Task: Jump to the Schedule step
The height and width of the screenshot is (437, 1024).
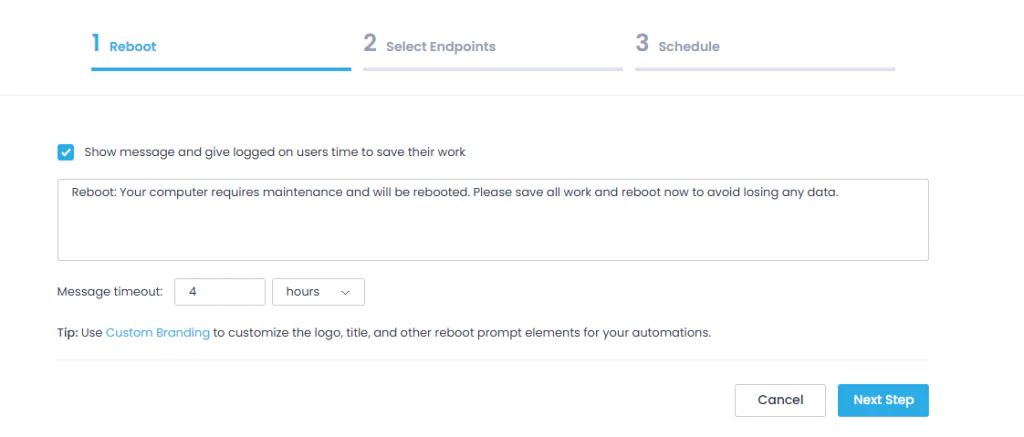Action: coord(689,47)
